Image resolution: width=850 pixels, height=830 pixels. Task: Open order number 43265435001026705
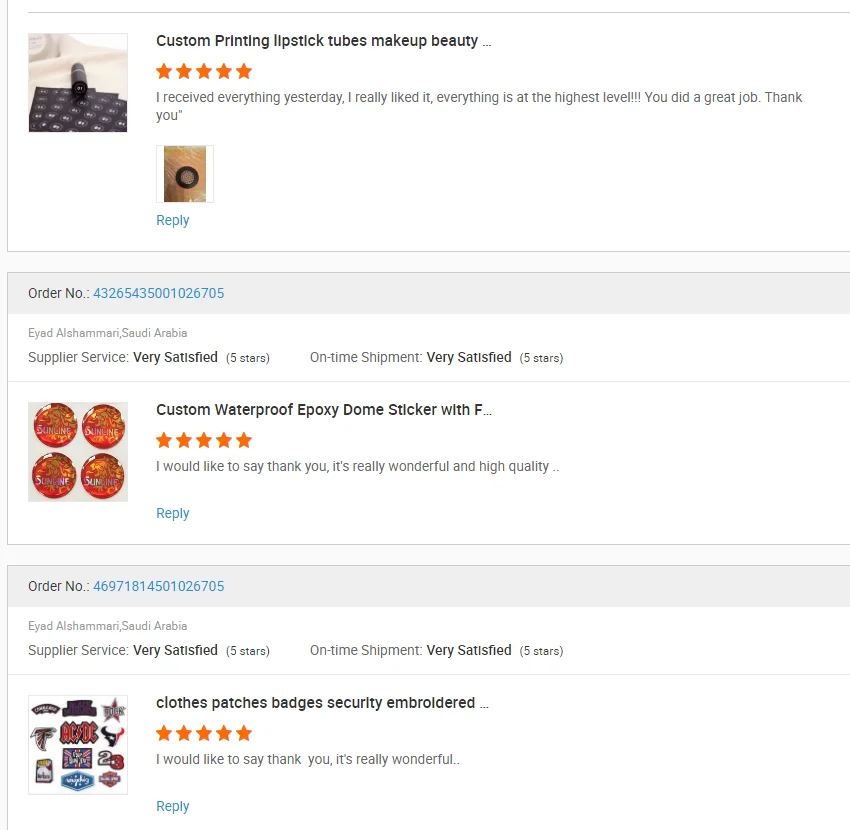(x=158, y=293)
